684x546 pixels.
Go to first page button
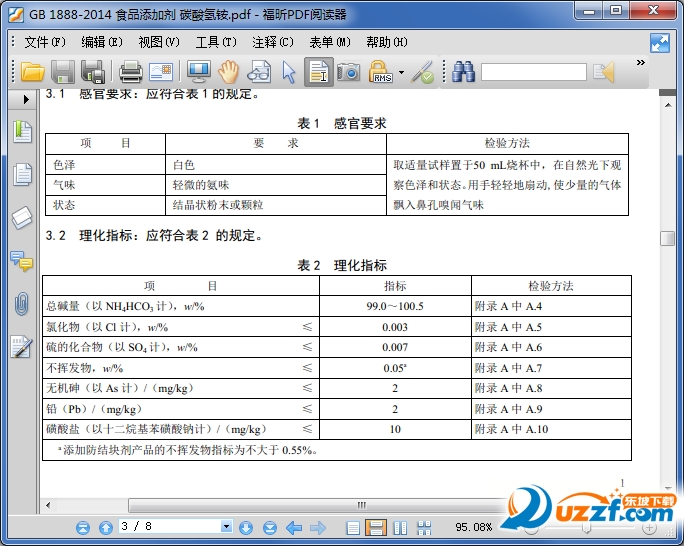click(83, 528)
